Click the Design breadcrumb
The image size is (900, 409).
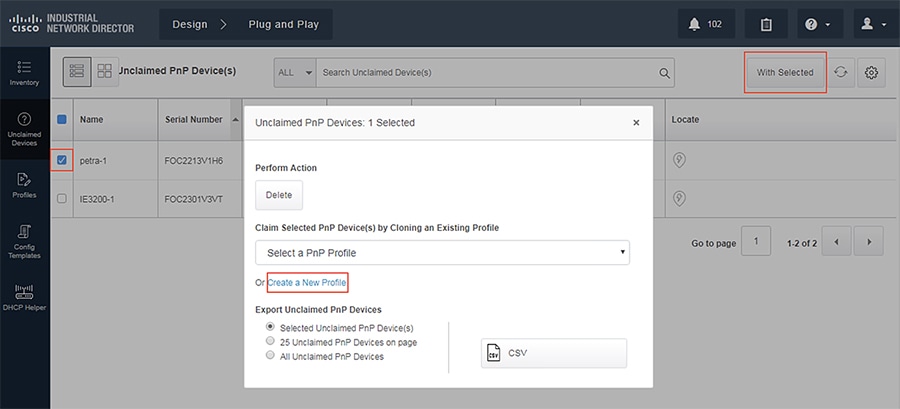[190, 25]
